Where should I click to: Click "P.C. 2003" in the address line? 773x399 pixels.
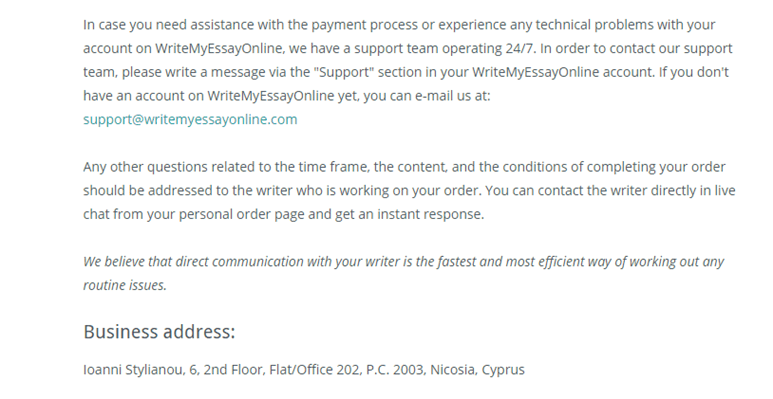(x=394, y=370)
